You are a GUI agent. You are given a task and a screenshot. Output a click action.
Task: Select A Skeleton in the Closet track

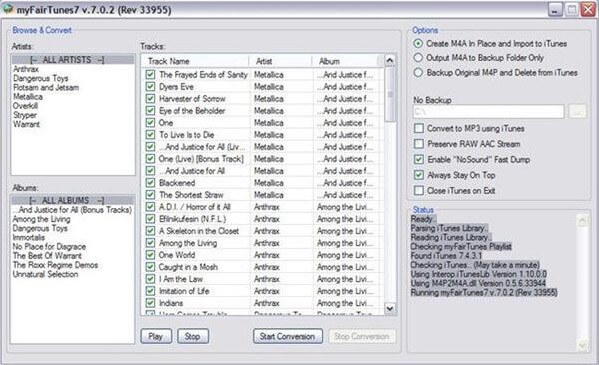(x=262, y=231)
